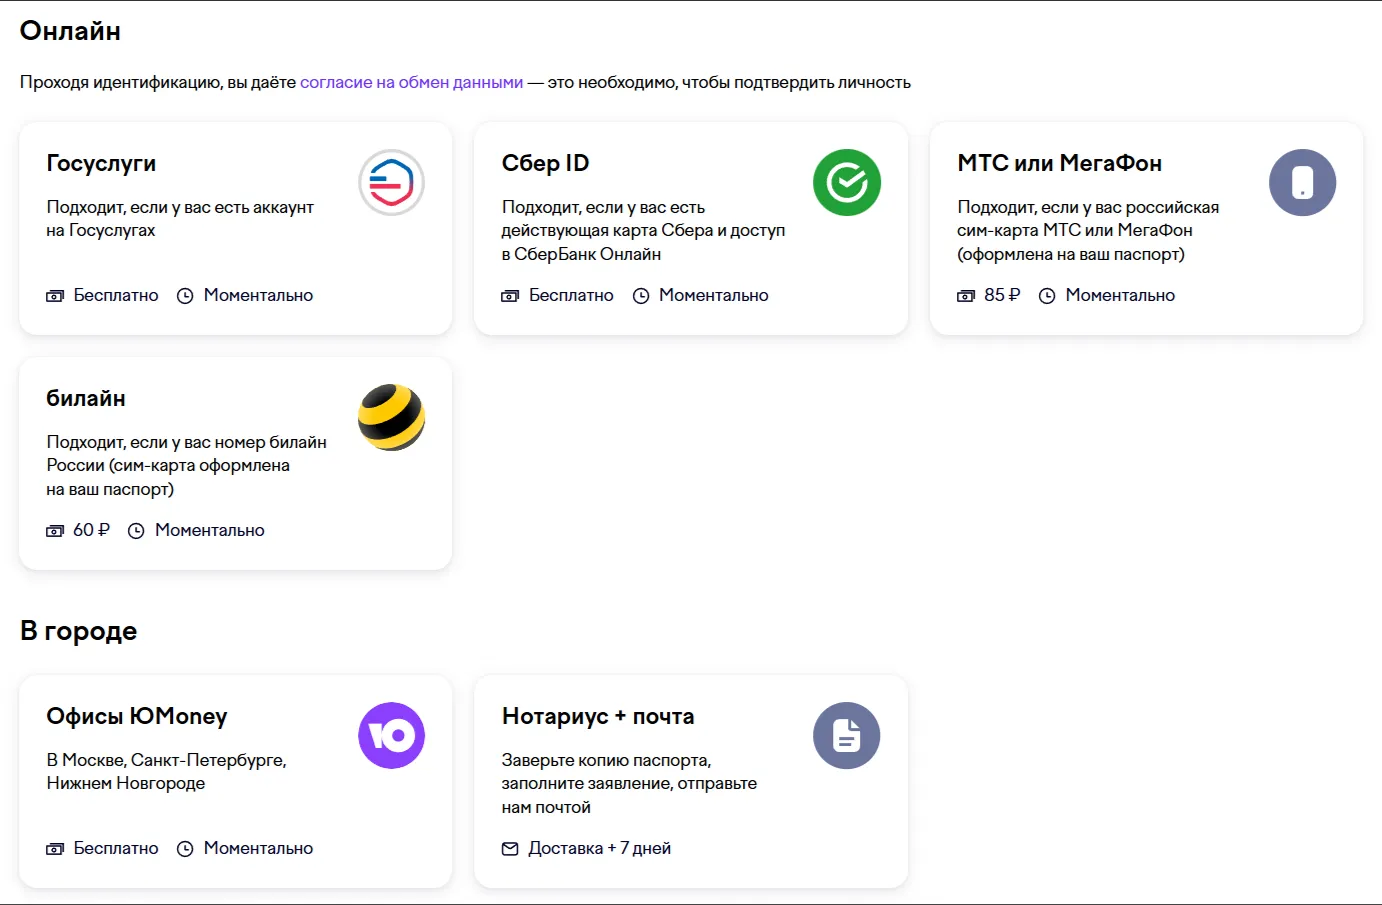This screenshot has width=1382, height=905.
Task: Click the money icon in the Сбер ID card
Action: pyautogui.click(x=510, y=296)
